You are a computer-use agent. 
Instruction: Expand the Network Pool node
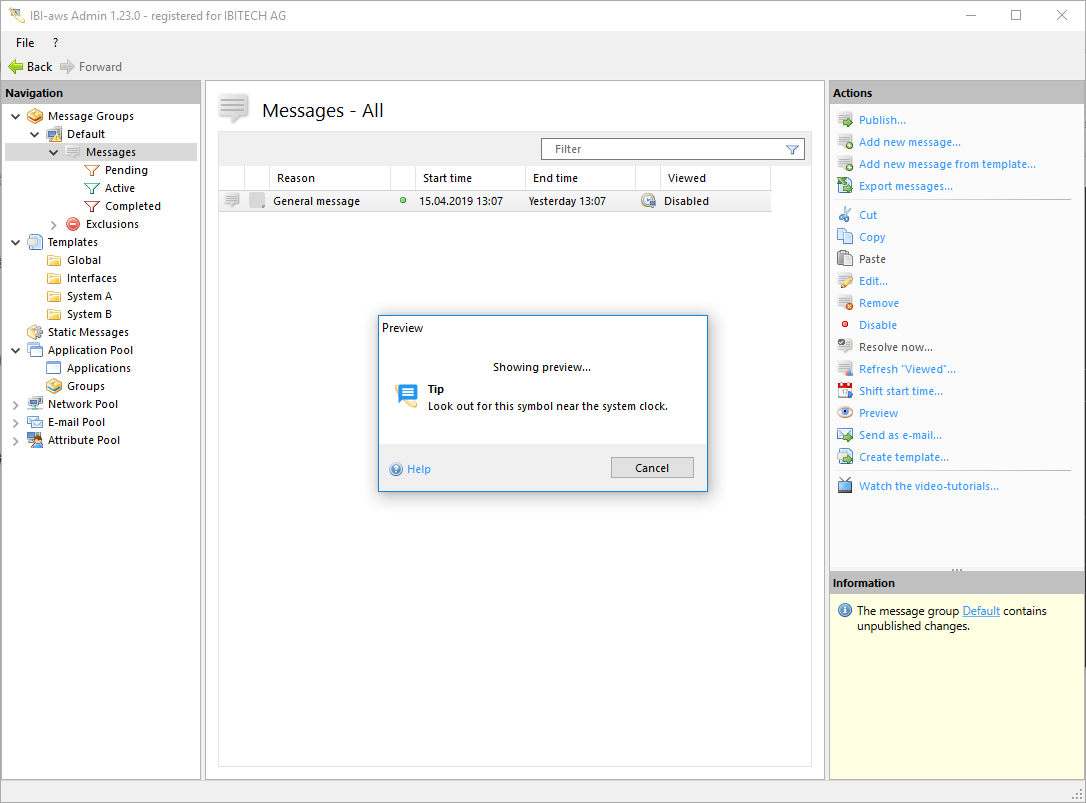(x=15, y=405)
